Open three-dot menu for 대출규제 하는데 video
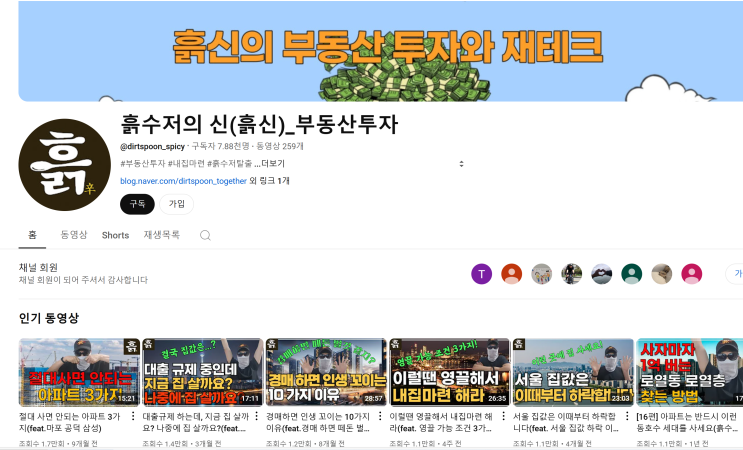This screenshot has height=450, width=743. (x=256, y=416)
